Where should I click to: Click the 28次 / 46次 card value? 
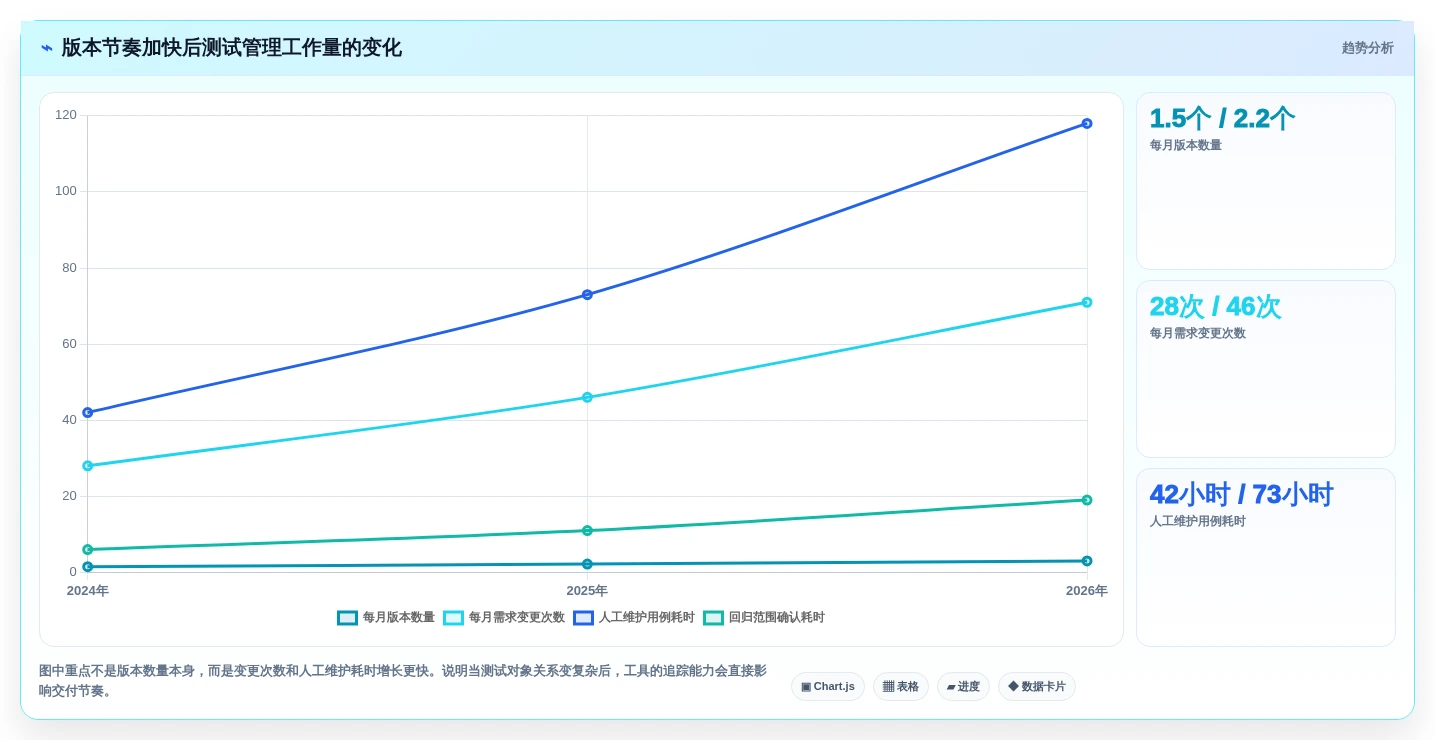(1215, 307)
